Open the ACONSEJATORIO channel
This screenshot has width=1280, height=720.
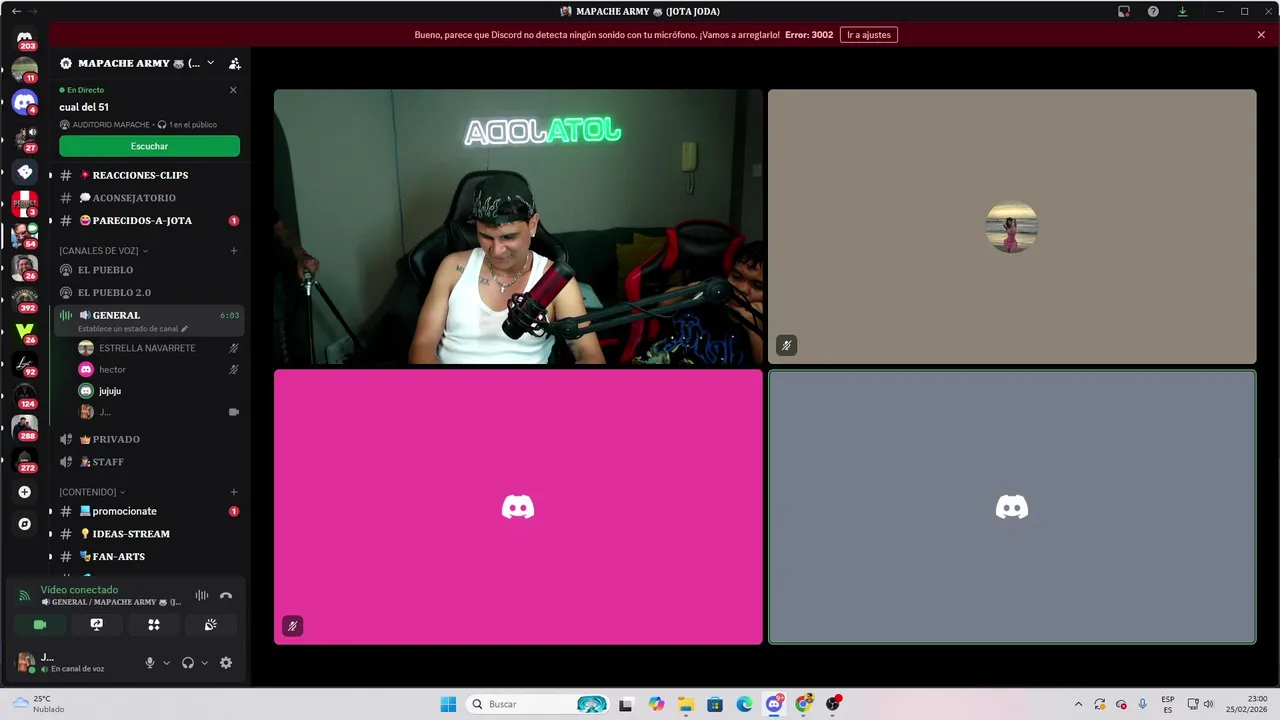[149, 198]
